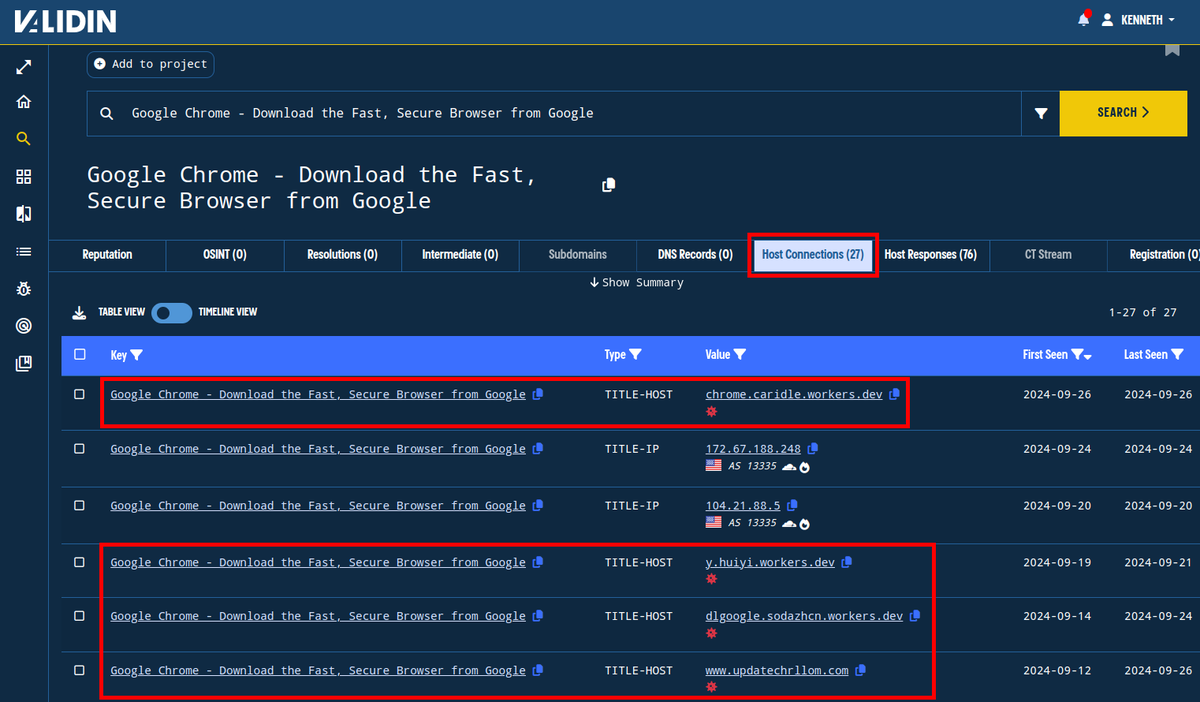Image resolution: width=1200 pixels, height=702 pixels.
Task: Open the search icon in sidebar
Action: (x=24, y=139)
